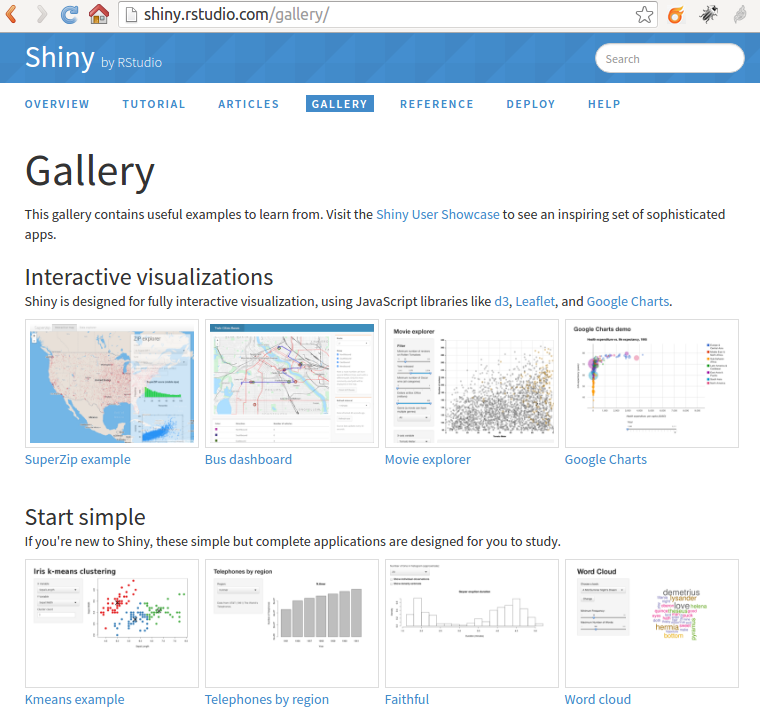Open the Movie explorer scatterplot thumbnail

pos(471,383)
